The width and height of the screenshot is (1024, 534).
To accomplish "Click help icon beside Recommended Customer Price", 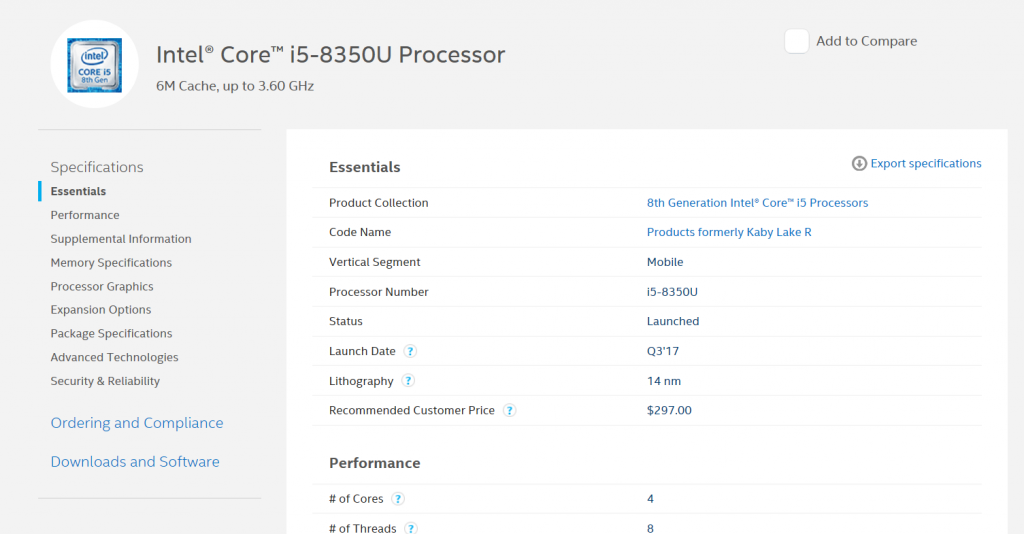I will click(509, 410).
